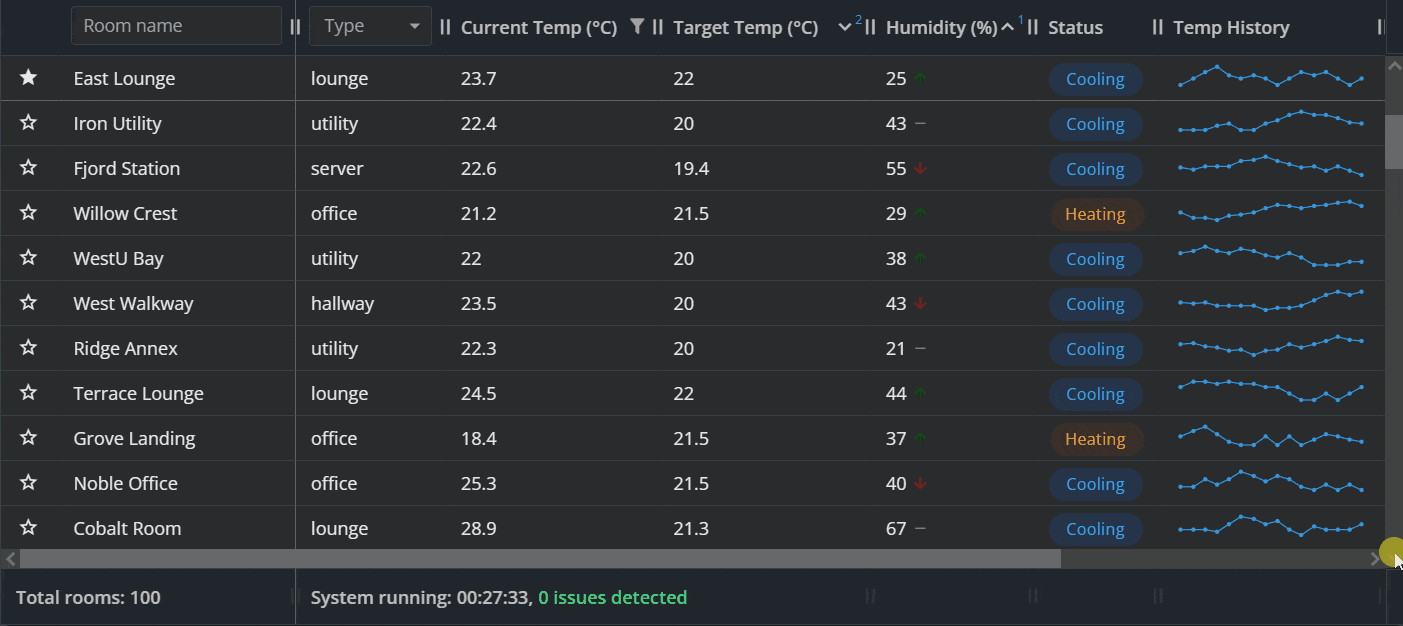
Task: Grab the column resize handle before Temp History
Action: (x=1158, y=28)
